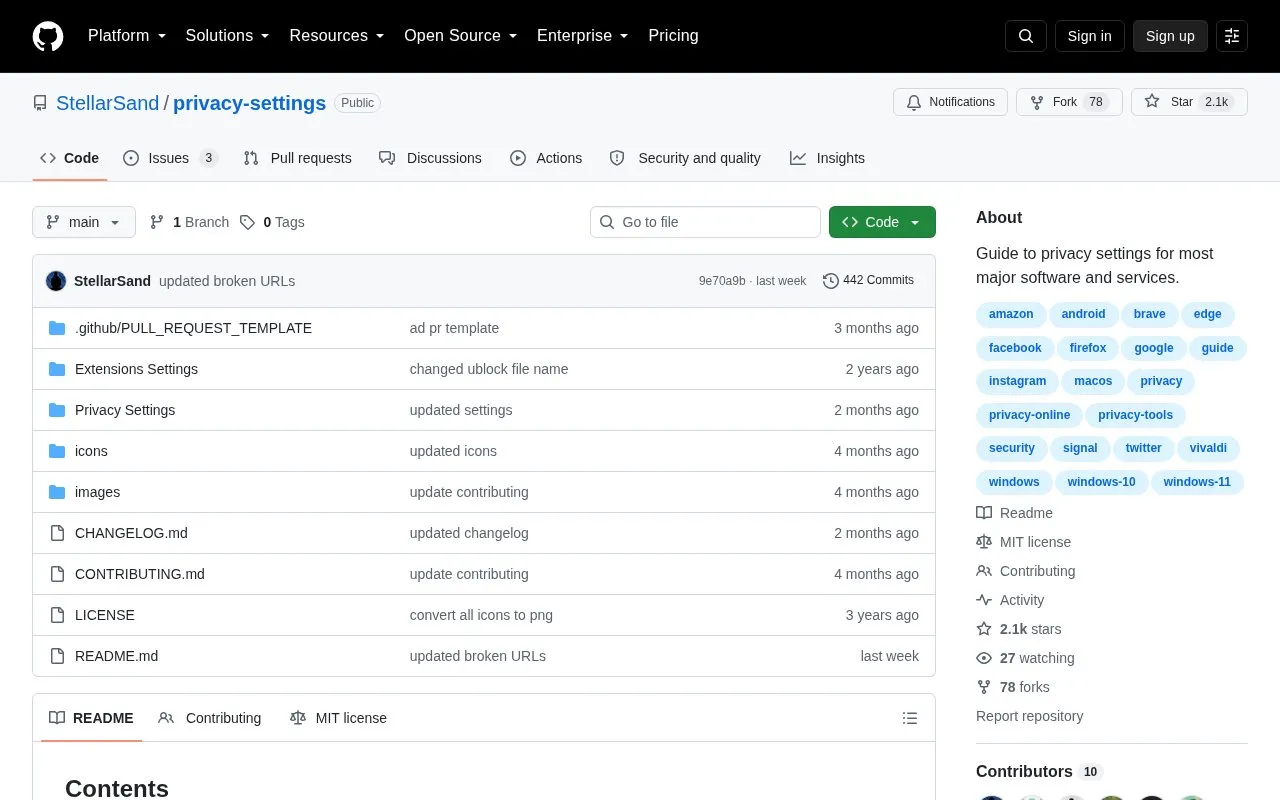This screenshot has width=1280, height=800.
Task: Open the appearance settings icon in the header
Action: (x=1232, y=36)
